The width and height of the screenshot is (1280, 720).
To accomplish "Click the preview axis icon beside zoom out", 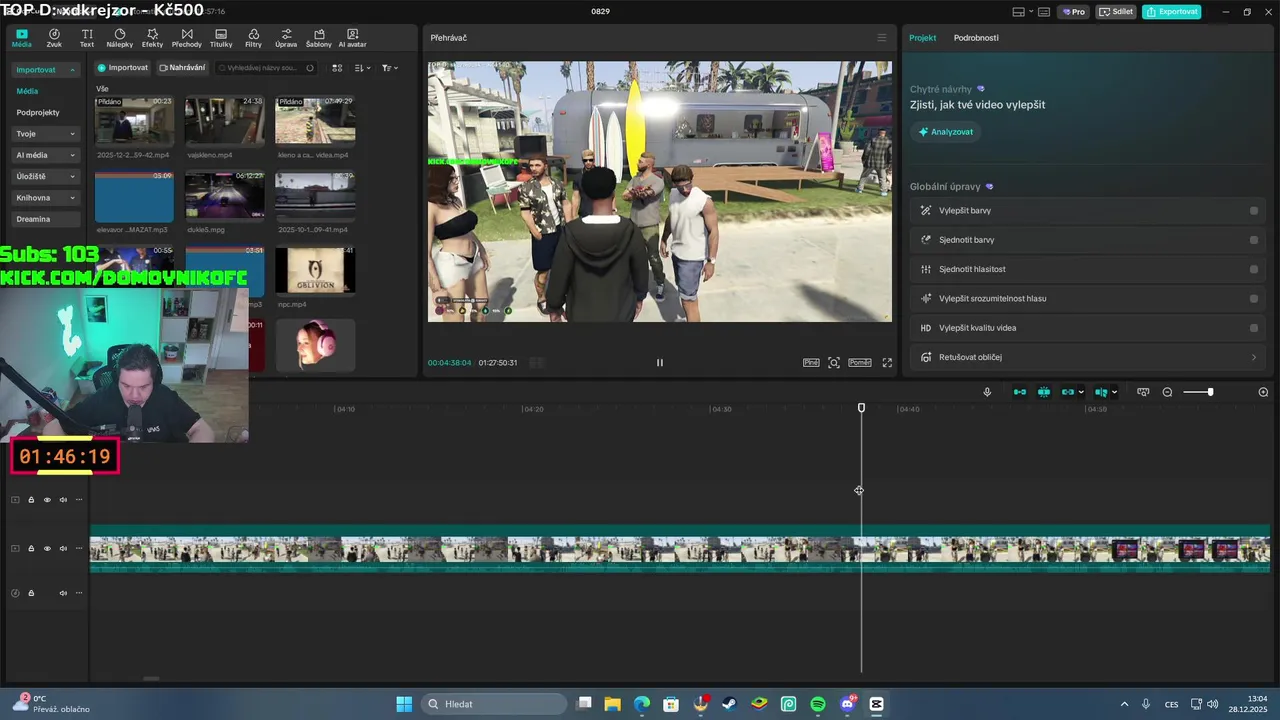I will click(x=1143, y=392).
